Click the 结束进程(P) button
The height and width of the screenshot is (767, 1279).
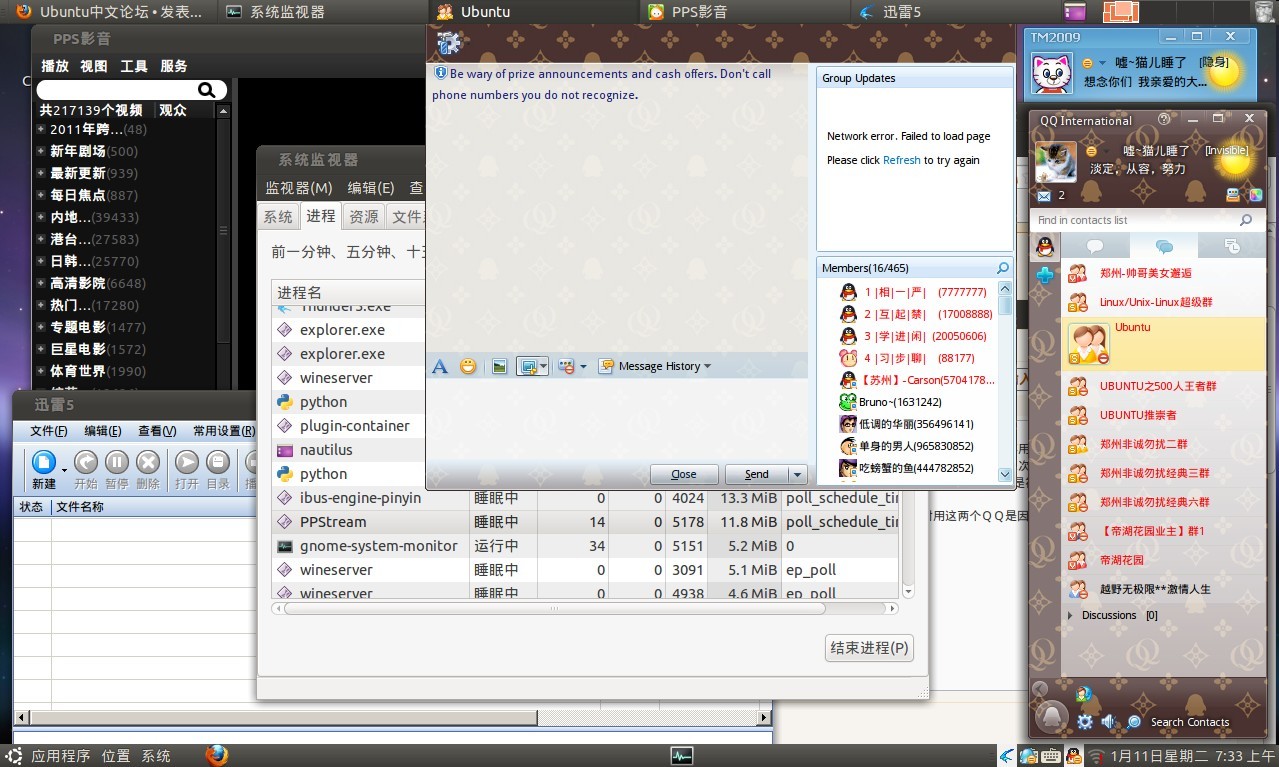(870, 648)
